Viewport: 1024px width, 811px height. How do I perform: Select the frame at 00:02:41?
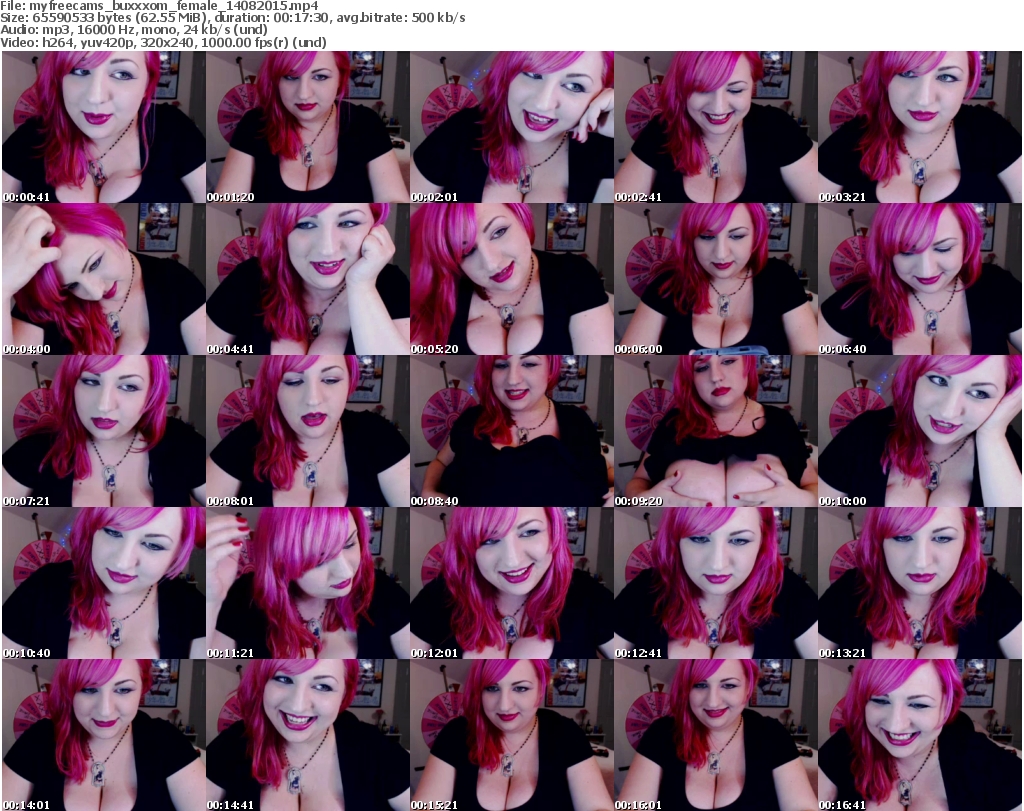[716, 127]
